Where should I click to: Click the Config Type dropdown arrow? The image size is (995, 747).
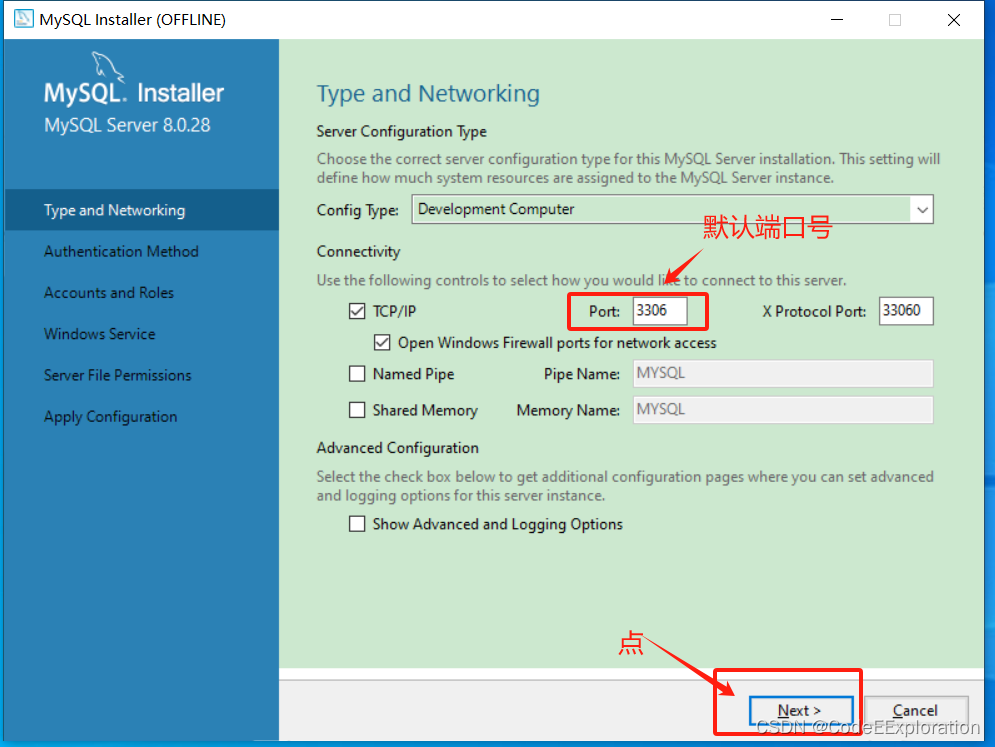(922, 209)
